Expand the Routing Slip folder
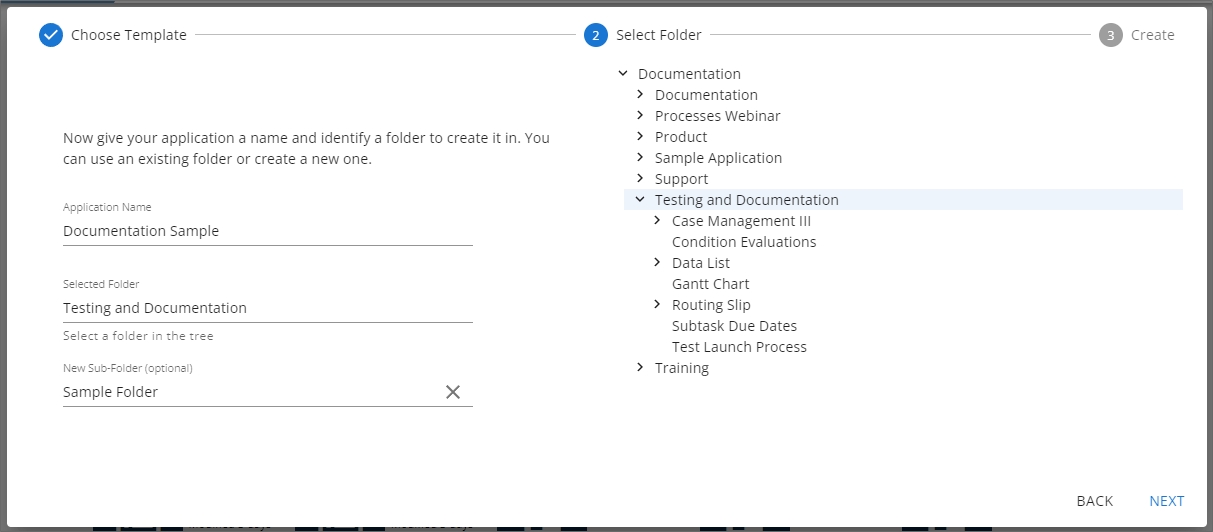1213x532 pixels. [x=657, y=304]
